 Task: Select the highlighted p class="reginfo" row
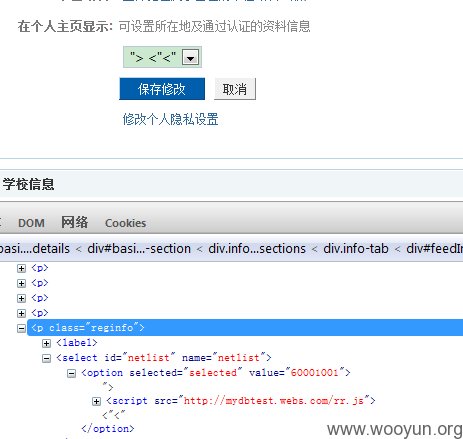click(245, 328)
